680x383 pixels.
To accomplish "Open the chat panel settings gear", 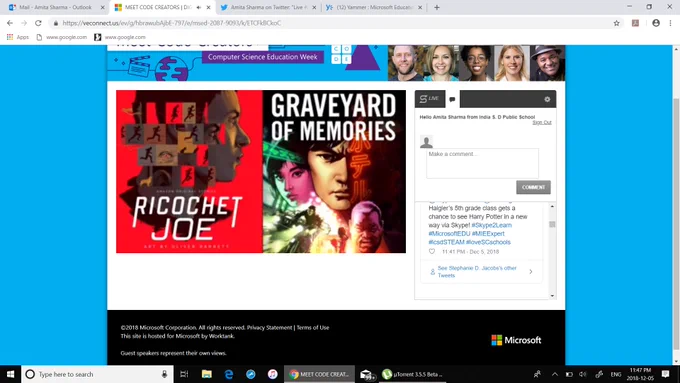I will 547,99.
